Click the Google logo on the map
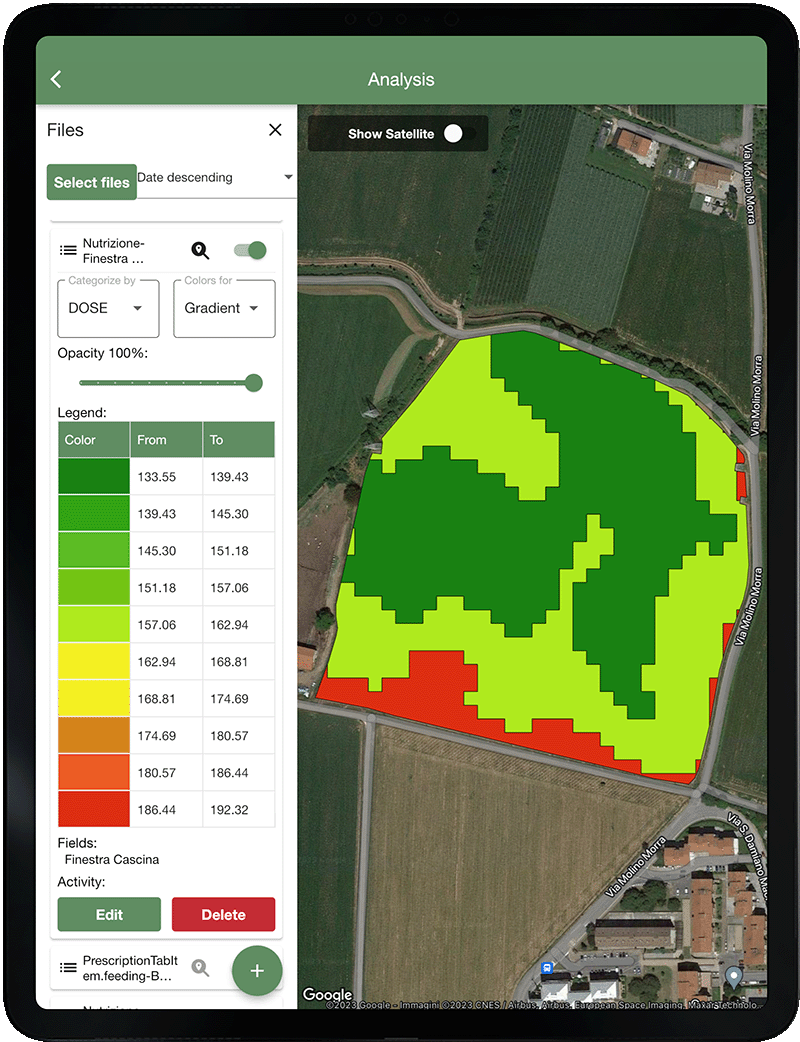800x1042 pixels. pos(327,993)
